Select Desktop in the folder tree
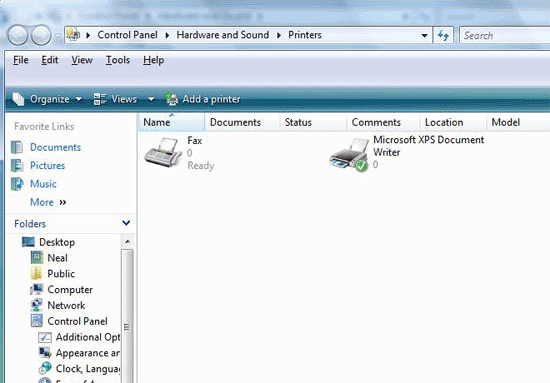This screenshot has height=383, width=550. [x=57, y=242]
